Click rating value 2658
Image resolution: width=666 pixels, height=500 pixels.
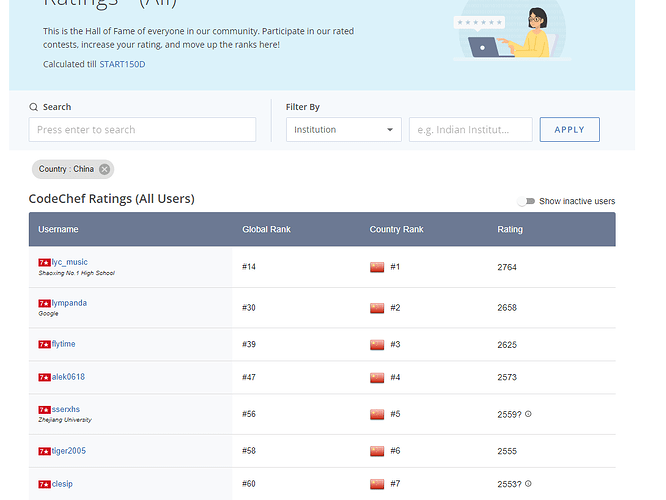[507, 308]
